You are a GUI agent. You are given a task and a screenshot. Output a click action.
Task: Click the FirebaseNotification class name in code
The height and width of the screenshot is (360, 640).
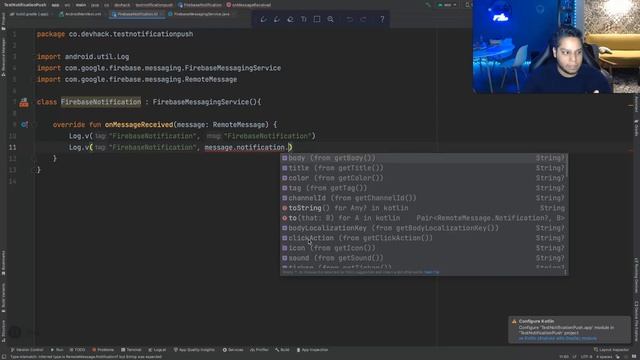point(101,102)
